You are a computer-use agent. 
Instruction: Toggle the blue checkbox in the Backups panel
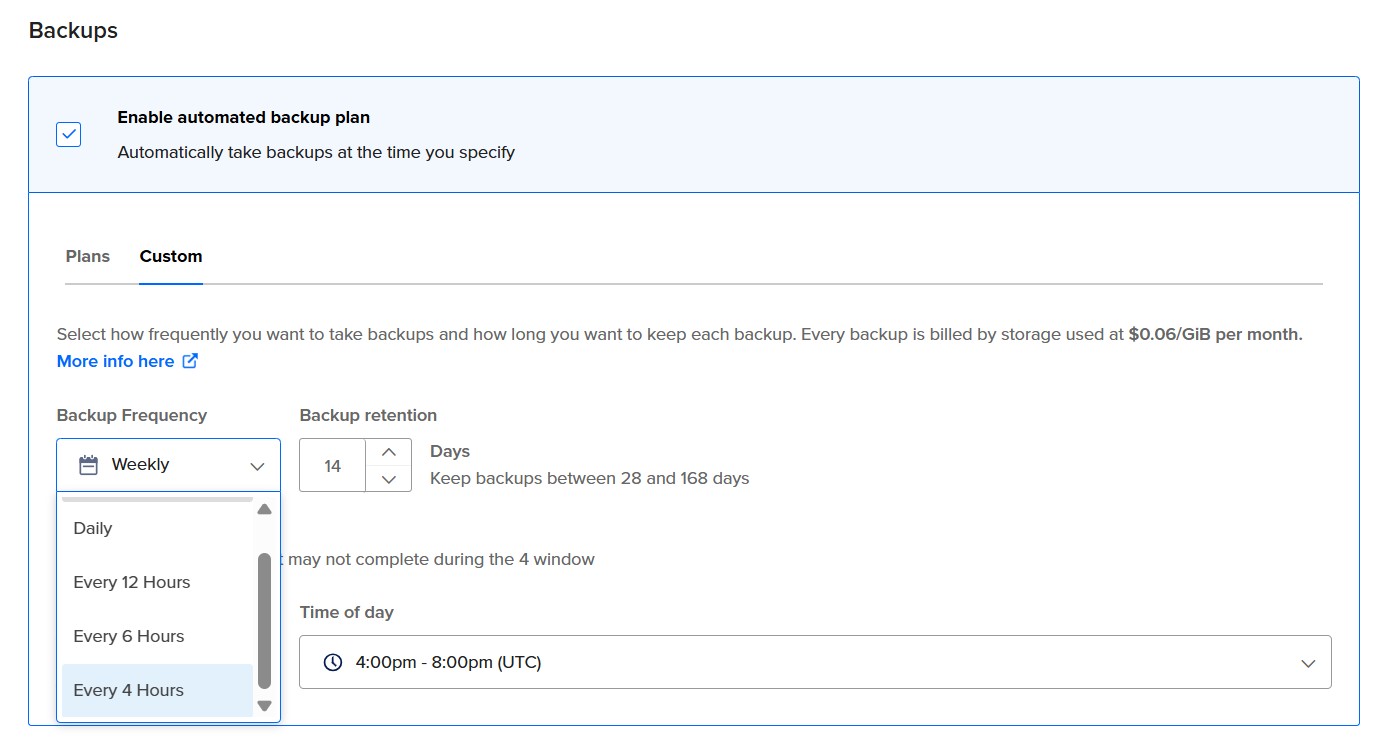pyautogui.click(x=67, y=133)
